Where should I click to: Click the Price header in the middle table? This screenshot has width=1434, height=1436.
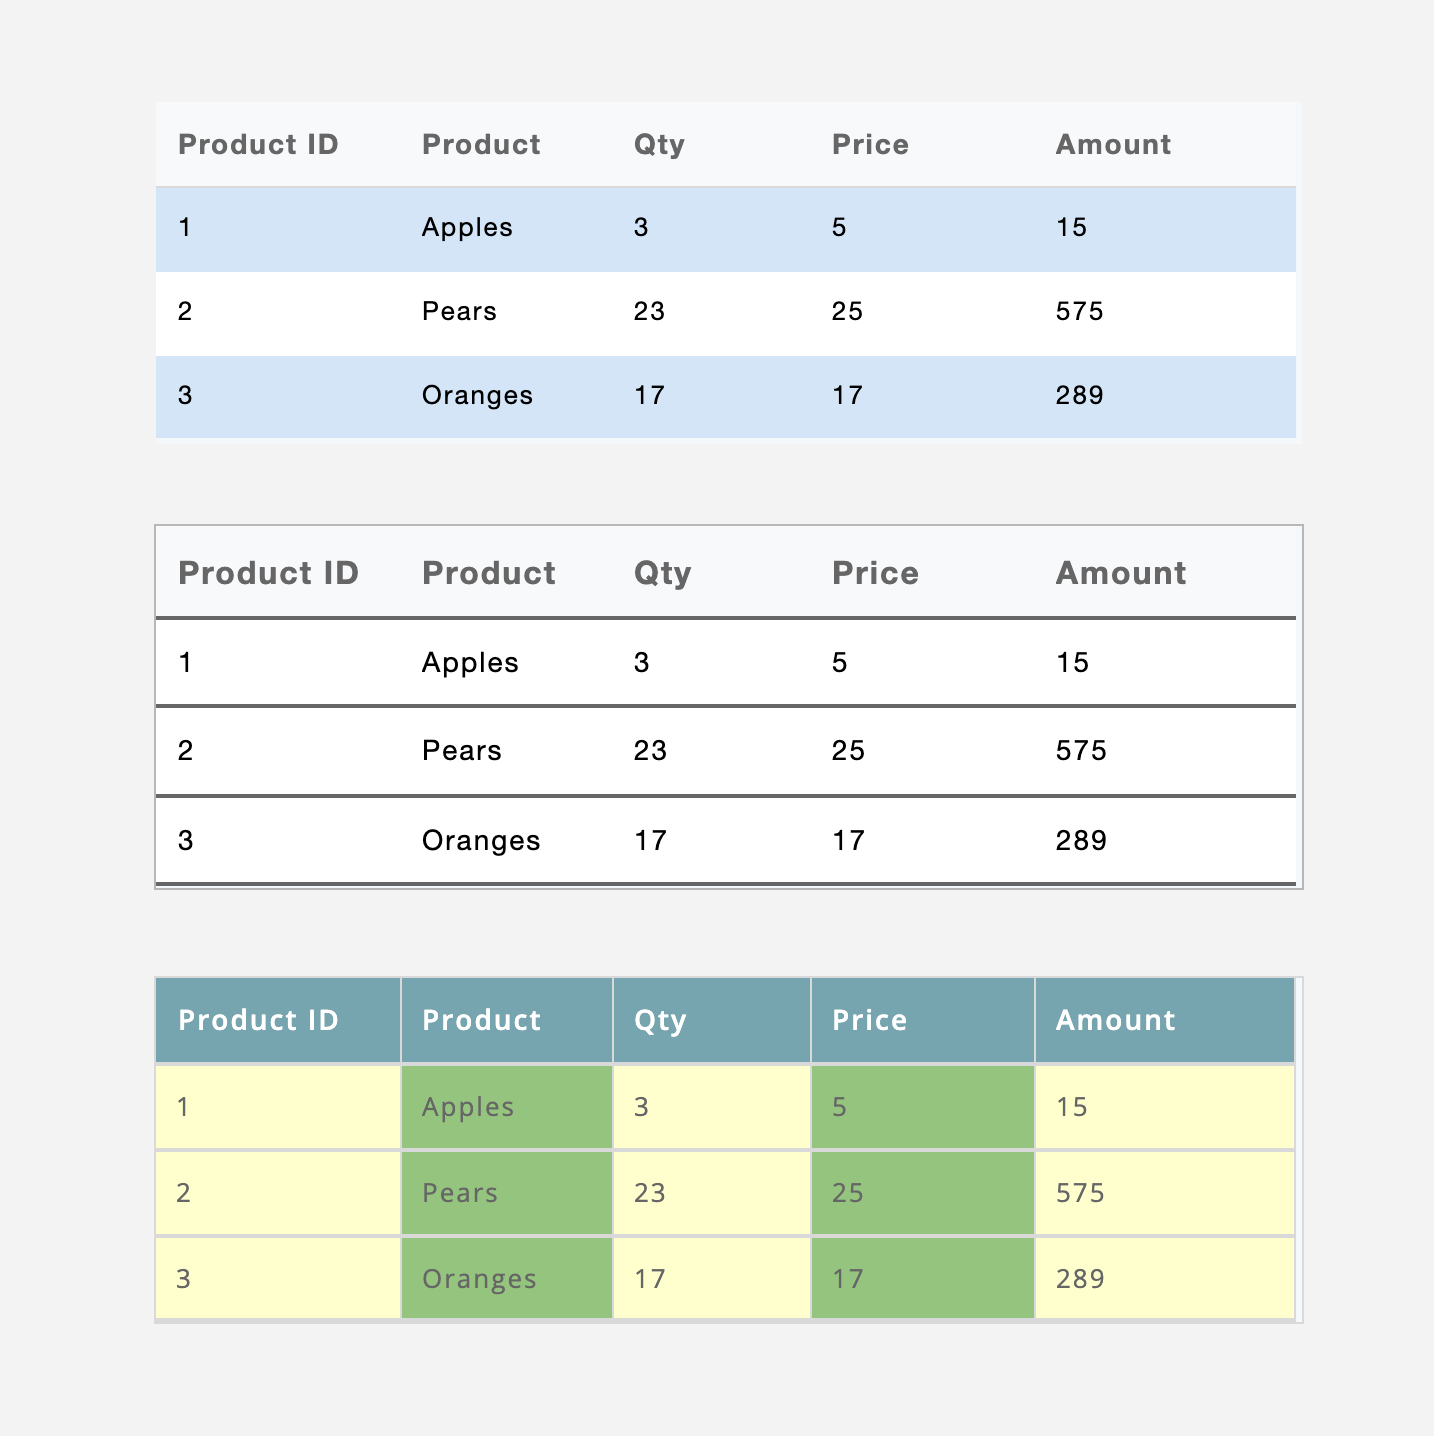coord(875,573)
